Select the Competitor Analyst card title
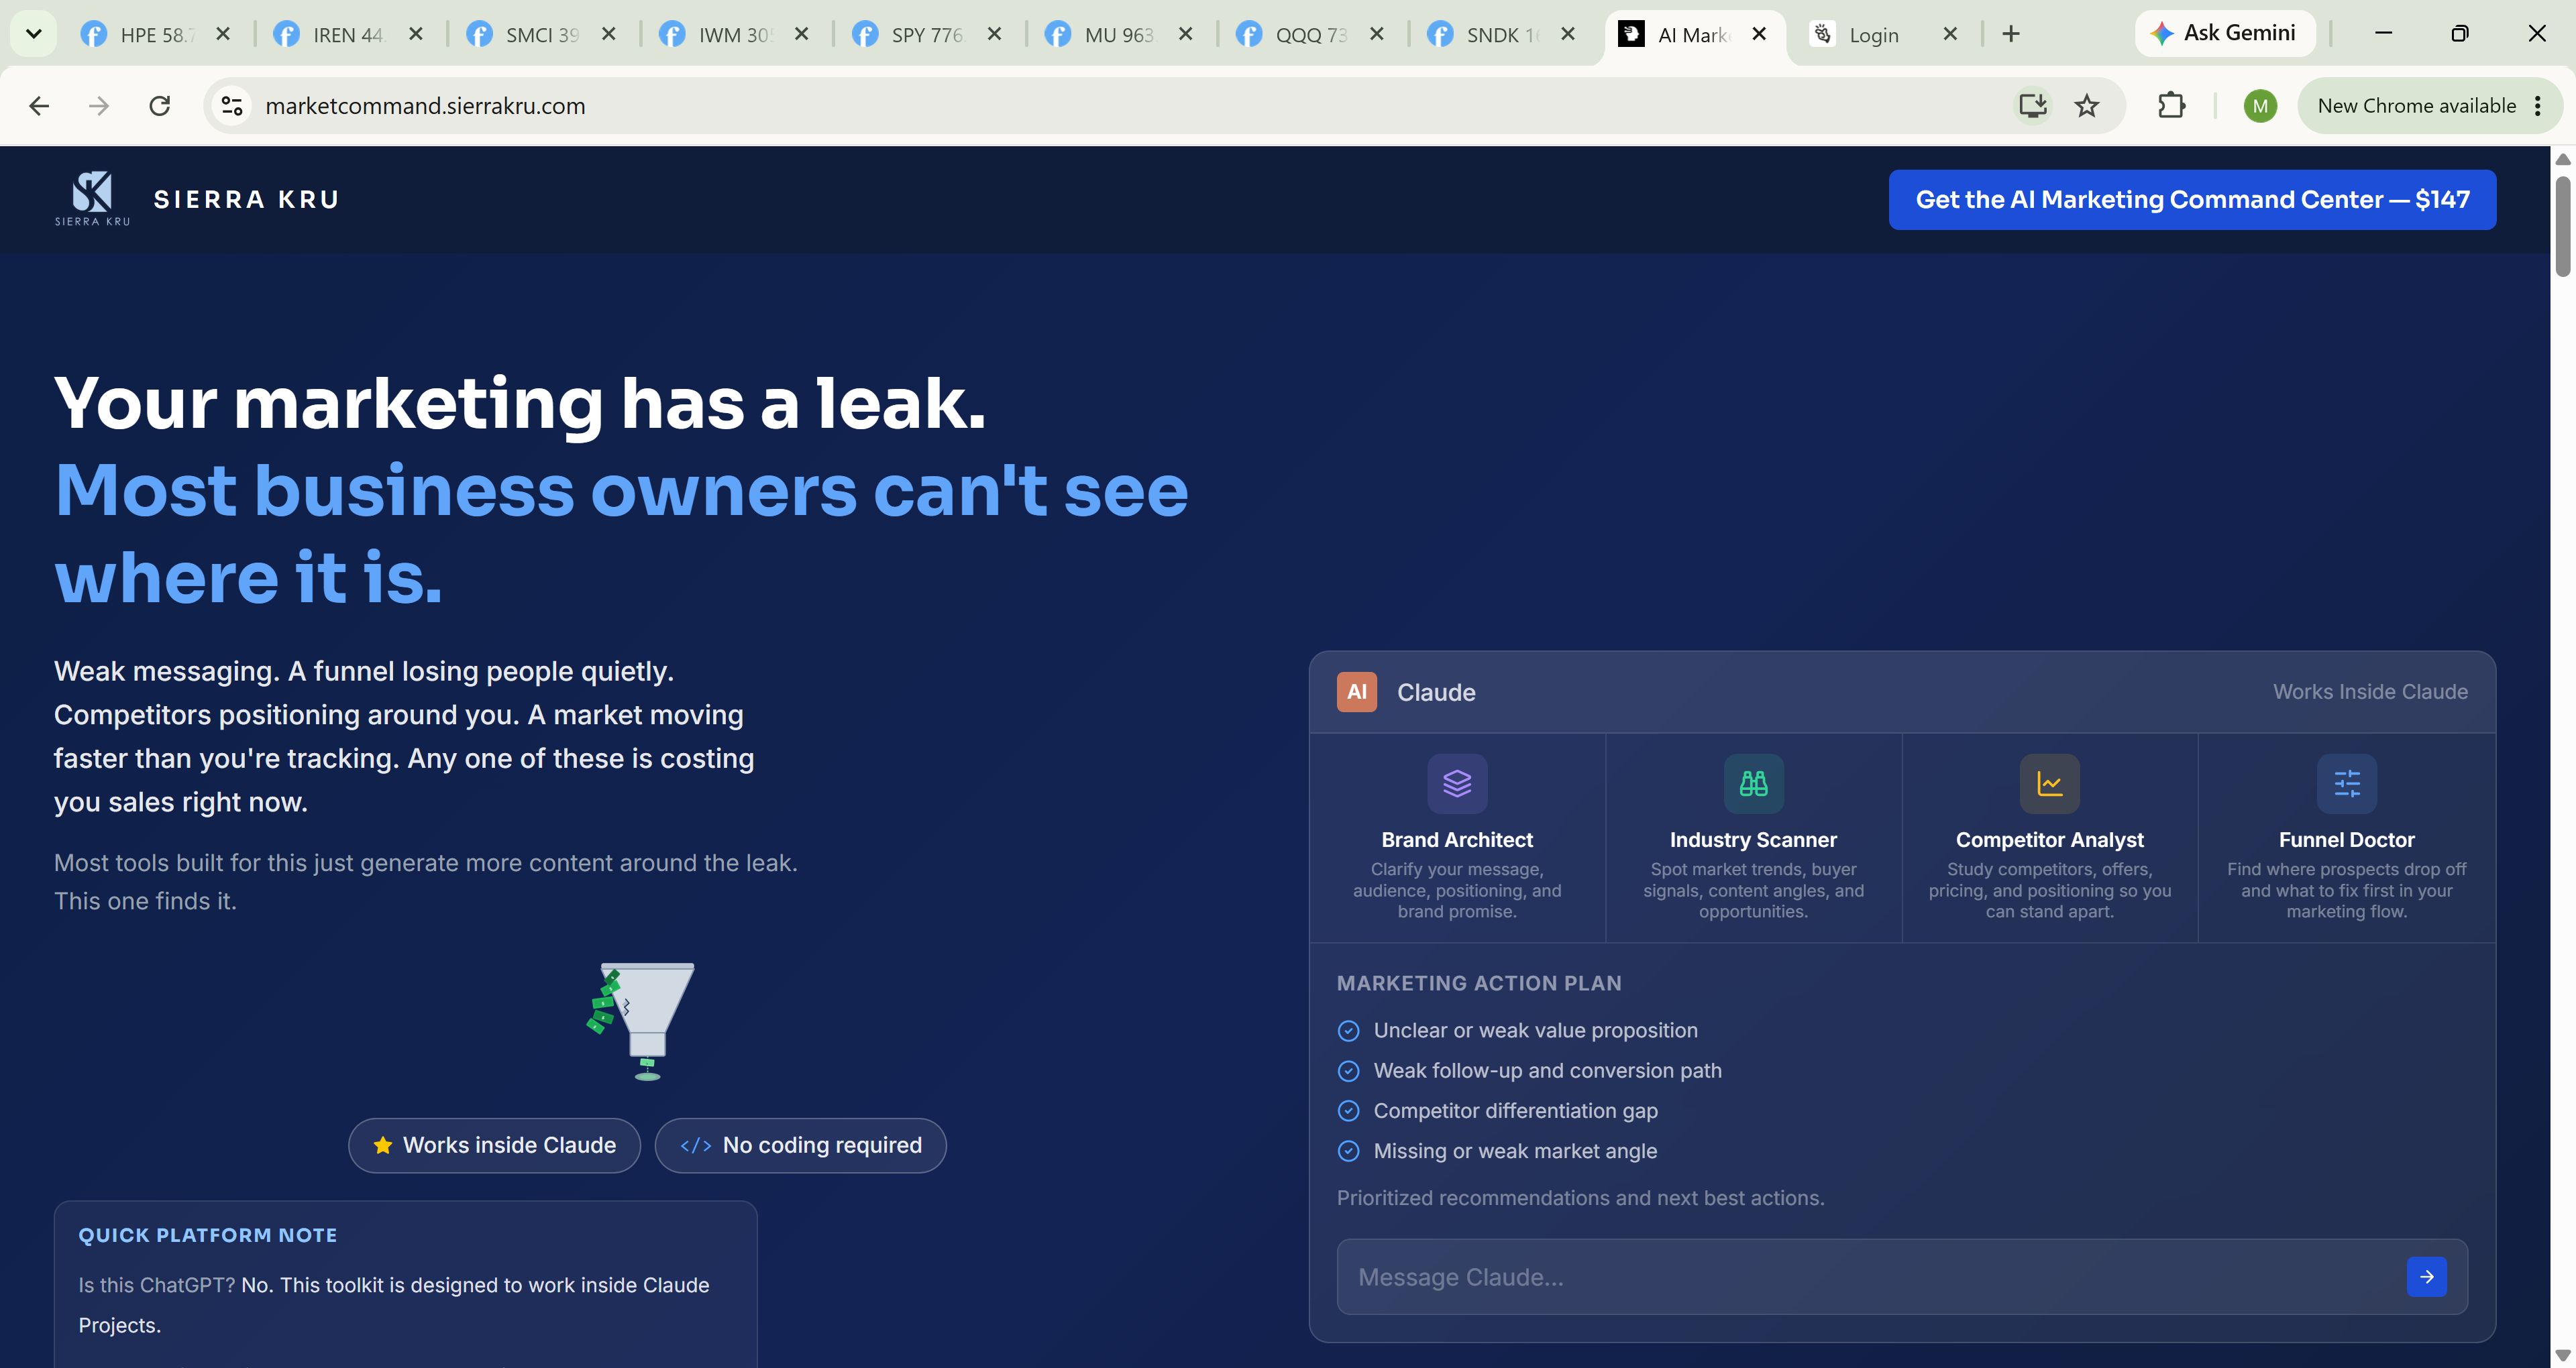 tap(2049, 840)
